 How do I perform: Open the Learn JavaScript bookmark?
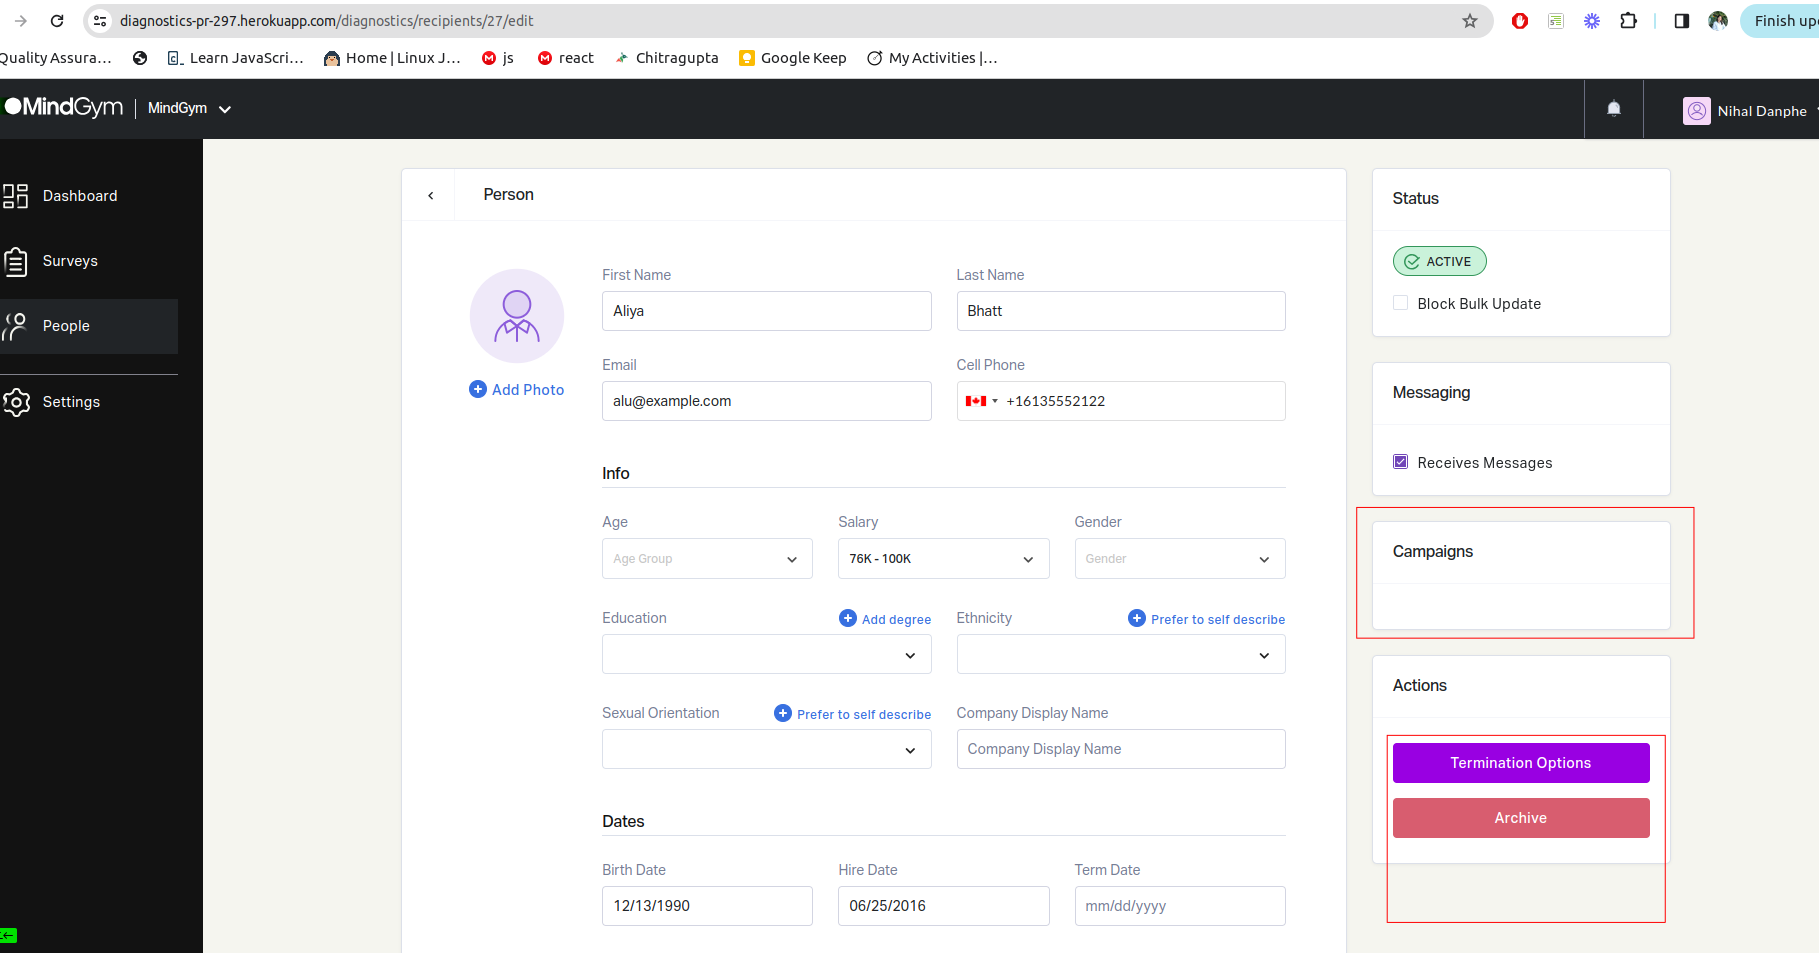(x=235, y=58)
